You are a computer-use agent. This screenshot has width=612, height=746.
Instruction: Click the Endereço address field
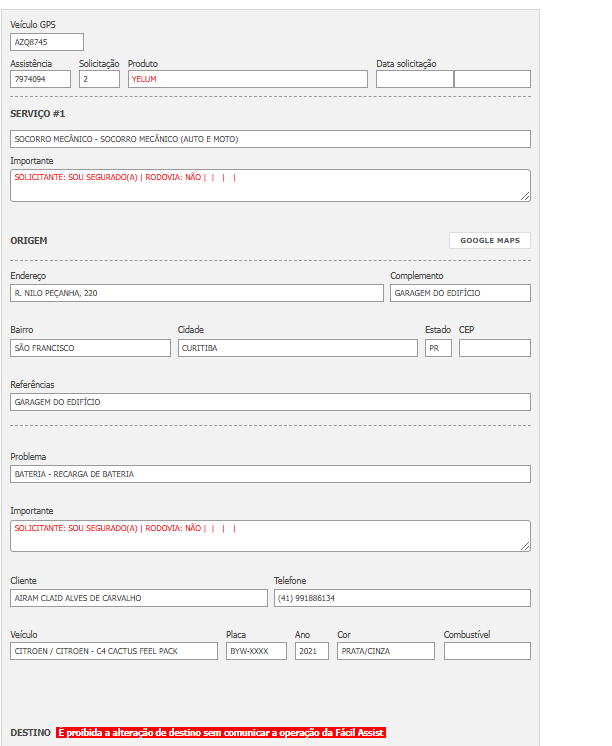(x=197, y=293)
